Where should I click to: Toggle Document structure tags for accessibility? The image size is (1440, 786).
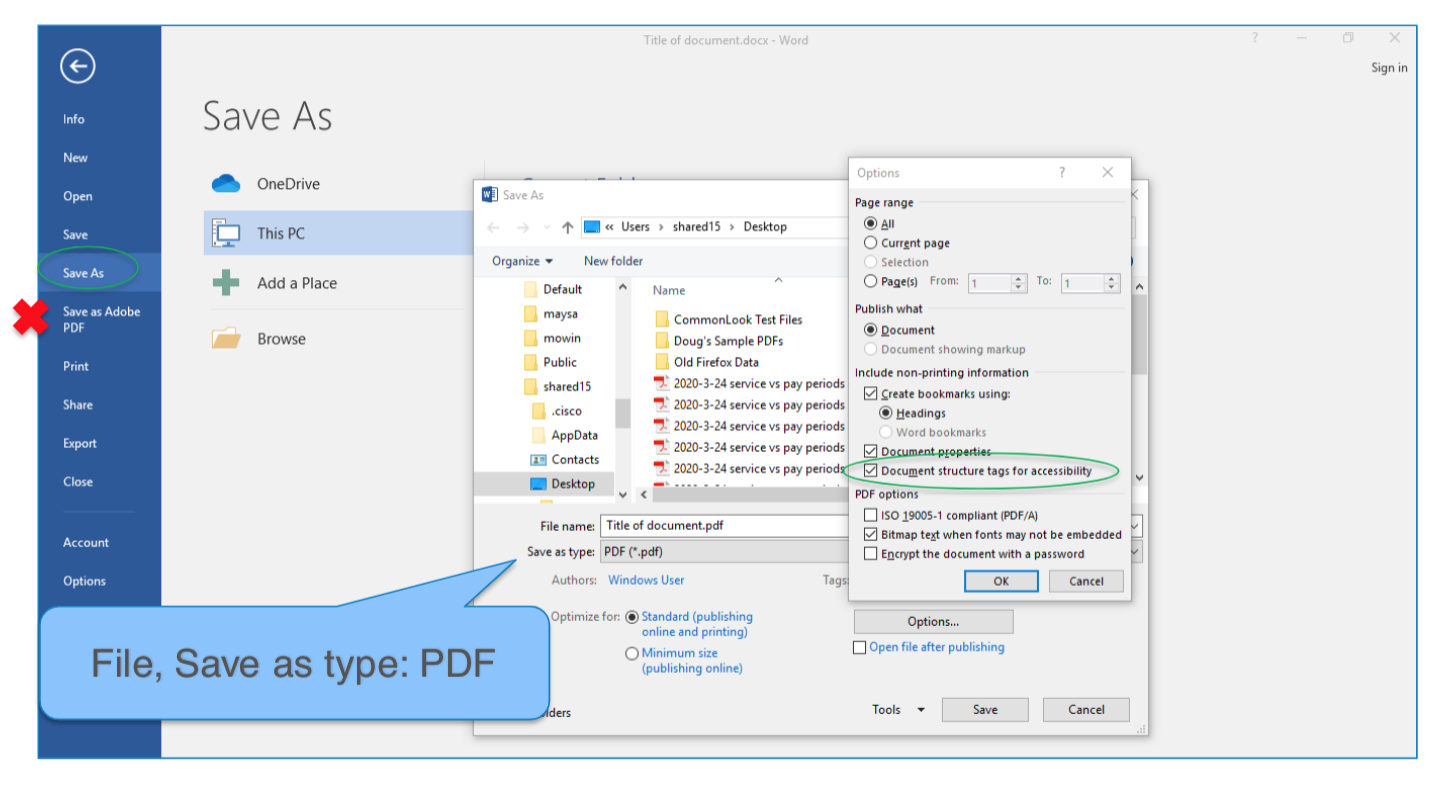coord(871,471)
